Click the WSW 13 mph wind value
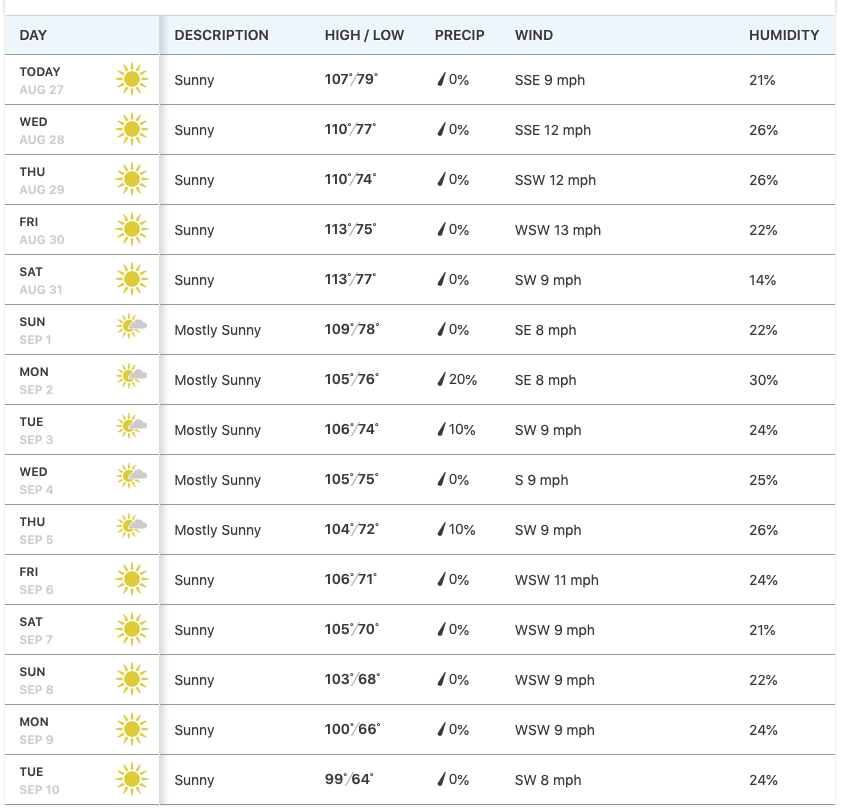 click(x=557, y=230)
